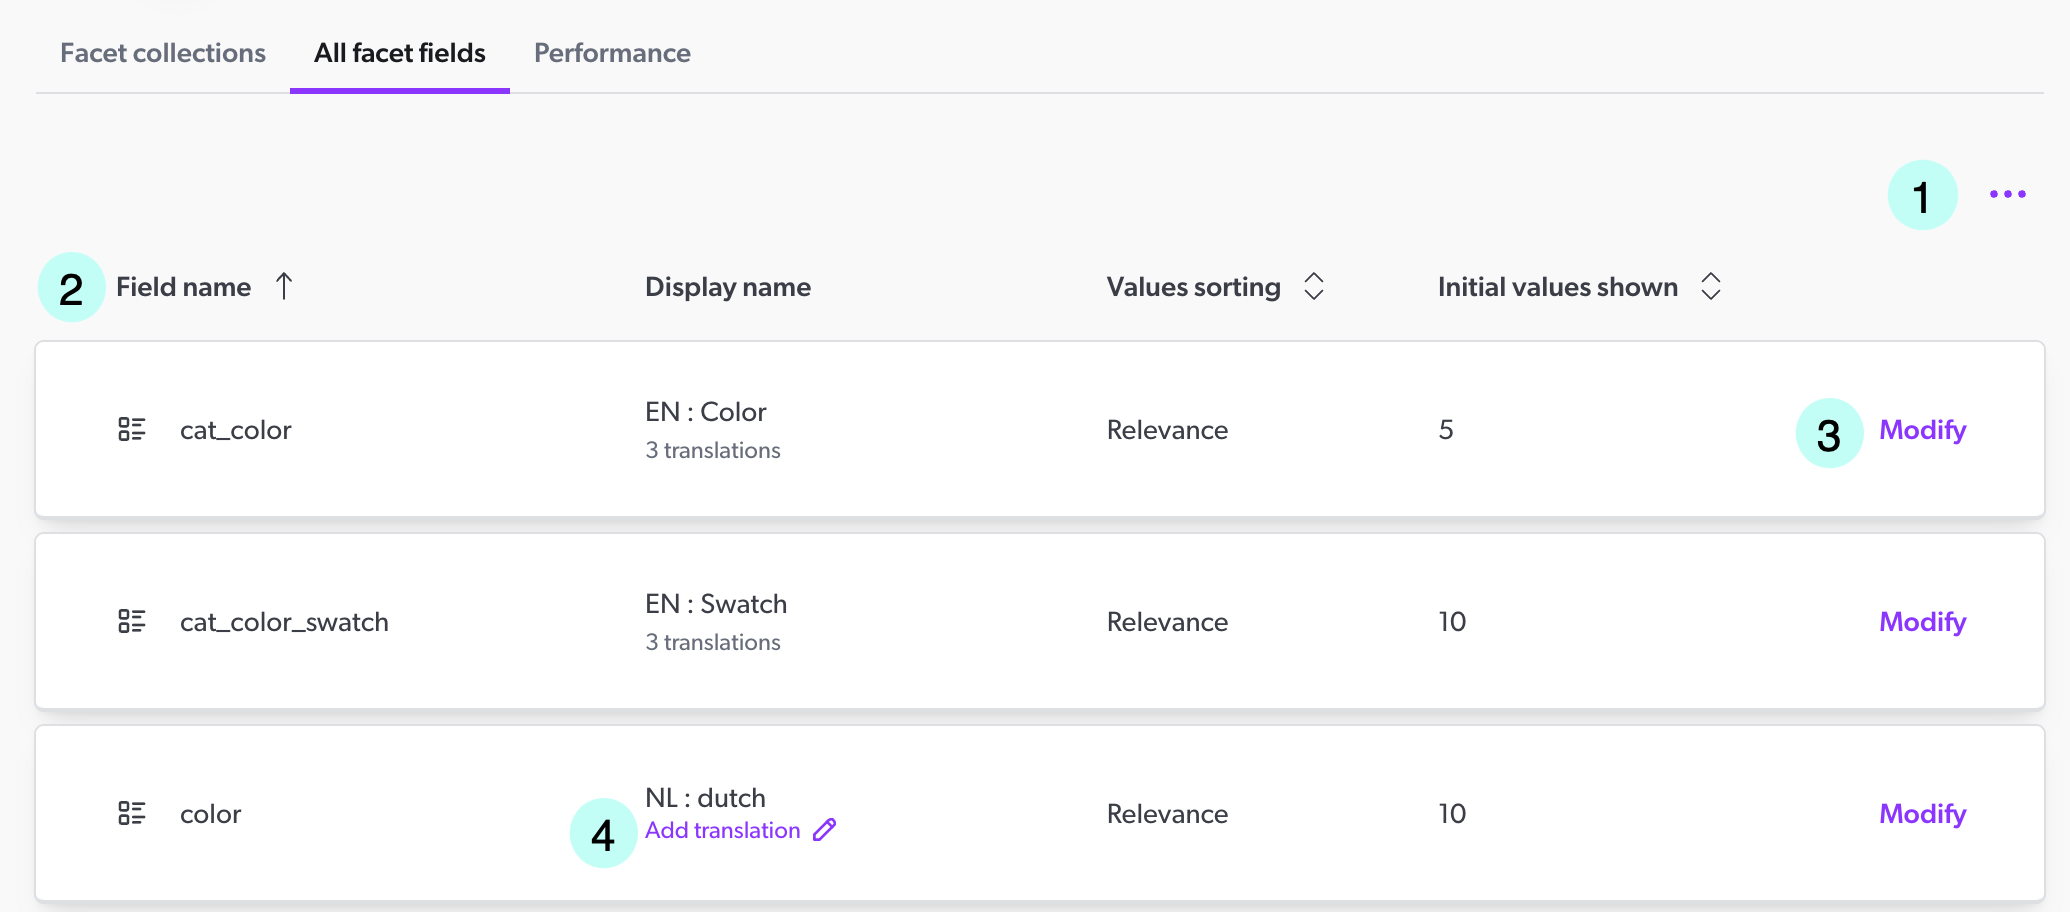Screen dimensions: 2070x912
Task: Click the ascending arrow beside Field name
Action: point(284,286)
